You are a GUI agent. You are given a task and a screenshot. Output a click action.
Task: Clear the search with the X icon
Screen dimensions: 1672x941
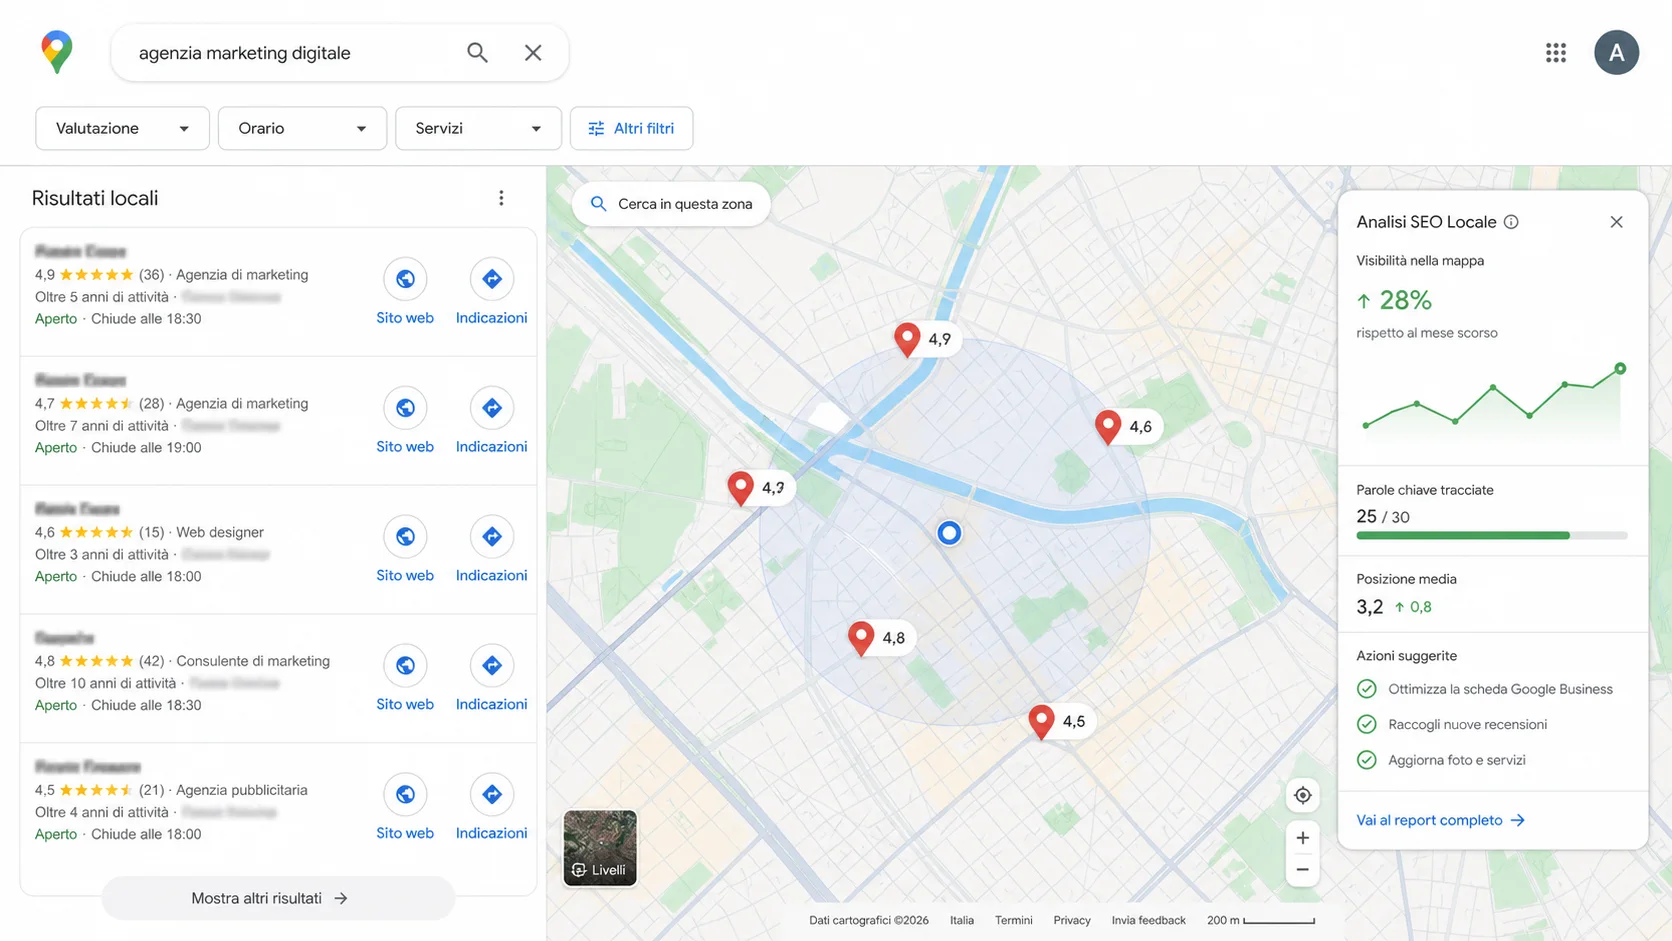coord(533,52)
